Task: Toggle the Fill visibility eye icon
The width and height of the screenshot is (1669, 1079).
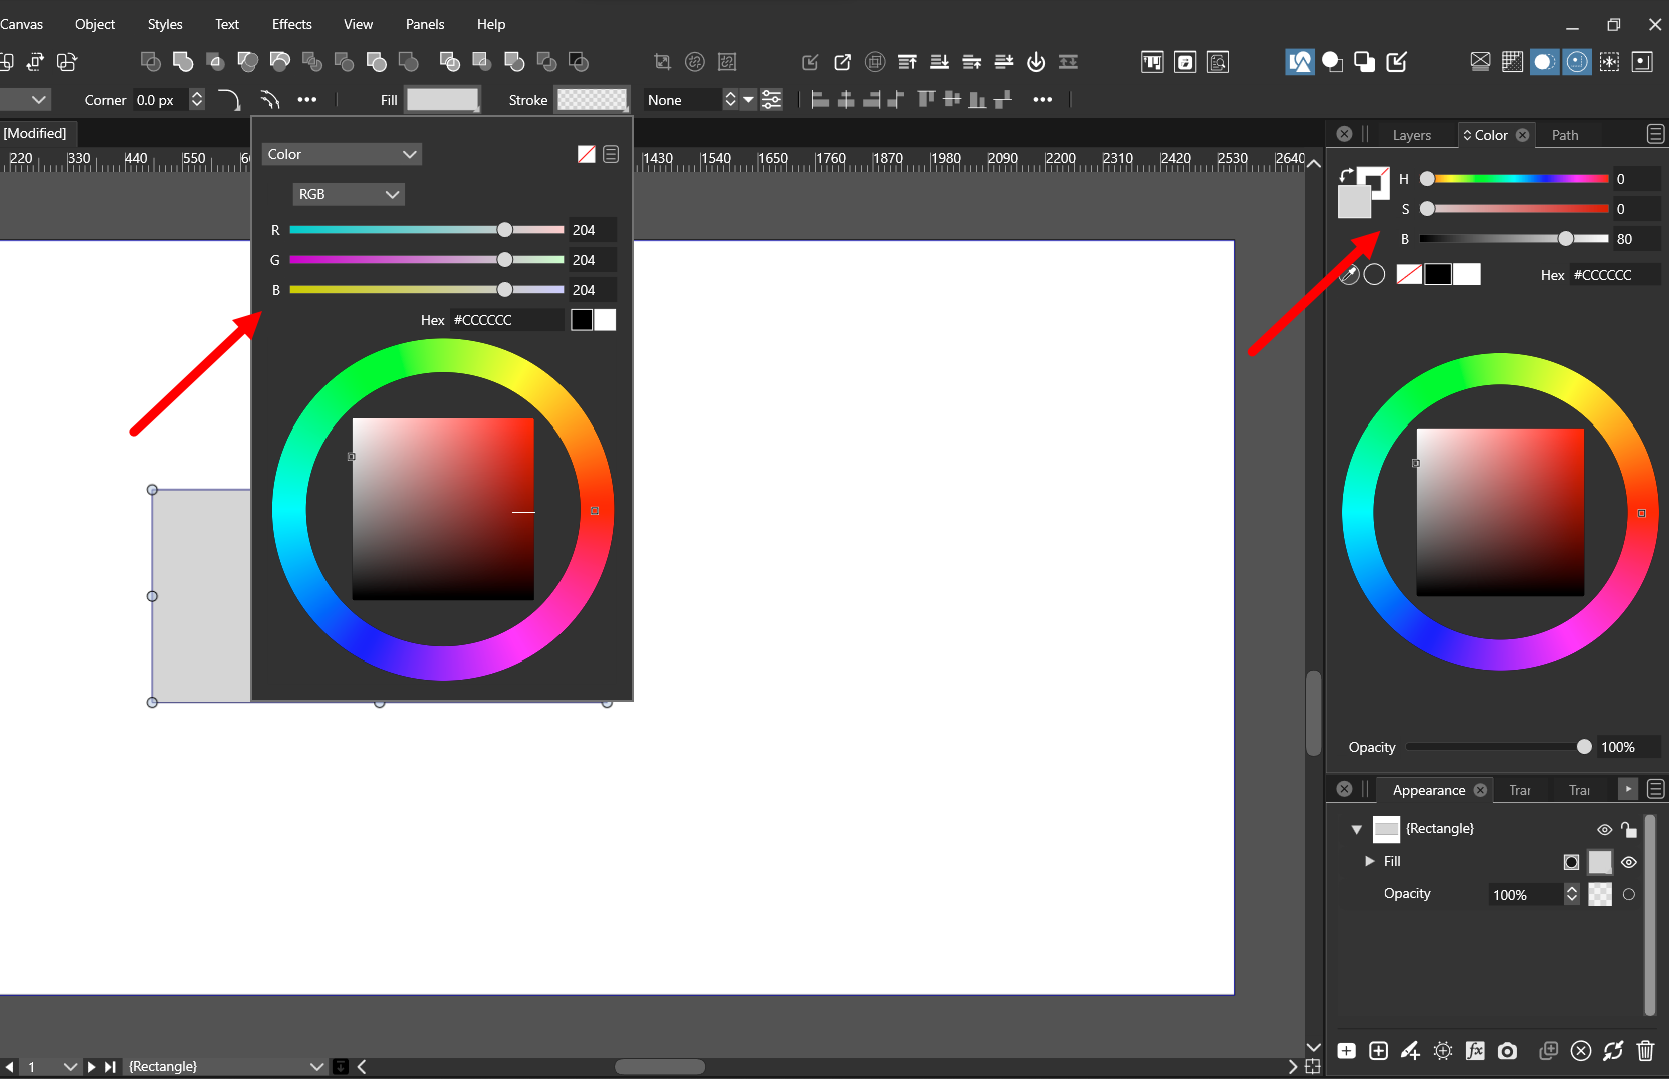Action: tap(1629, 862)
